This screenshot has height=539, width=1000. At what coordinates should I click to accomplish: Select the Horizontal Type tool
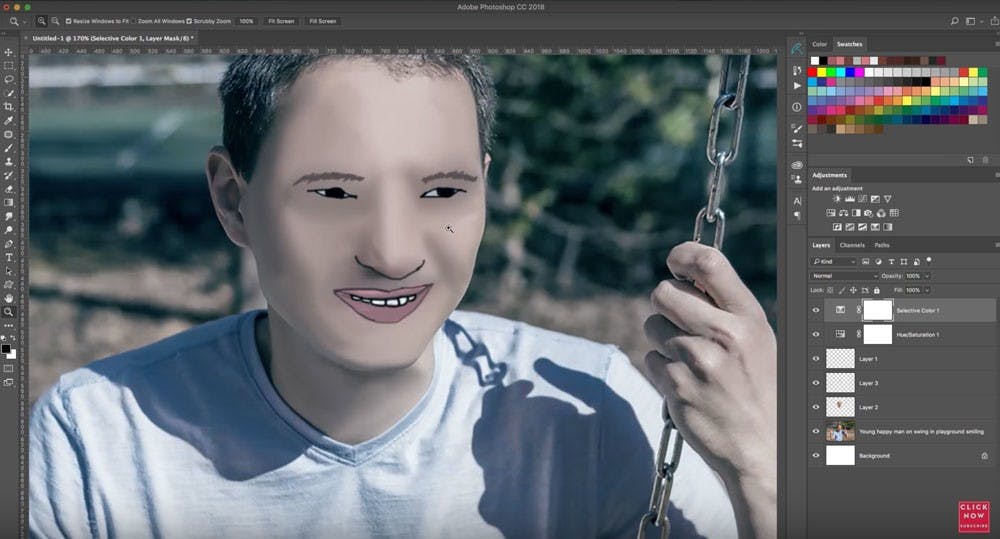(x=8, y=258)
